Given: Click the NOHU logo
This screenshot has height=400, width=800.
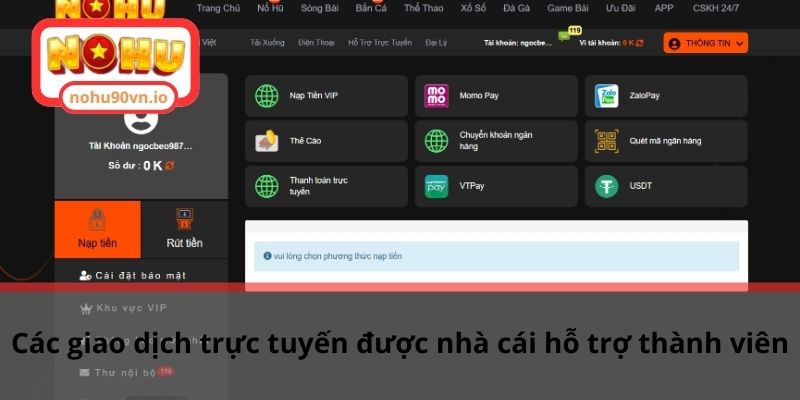Looking at the screenshot, I should pyautogui.click(x=116, y=55).
